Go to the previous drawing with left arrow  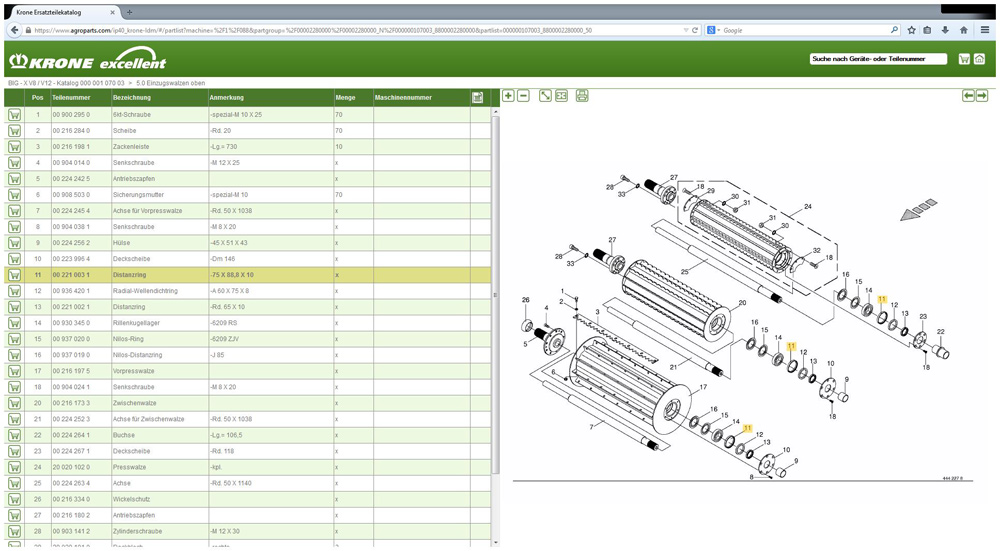pyautogui.click(x=968, y=96)
